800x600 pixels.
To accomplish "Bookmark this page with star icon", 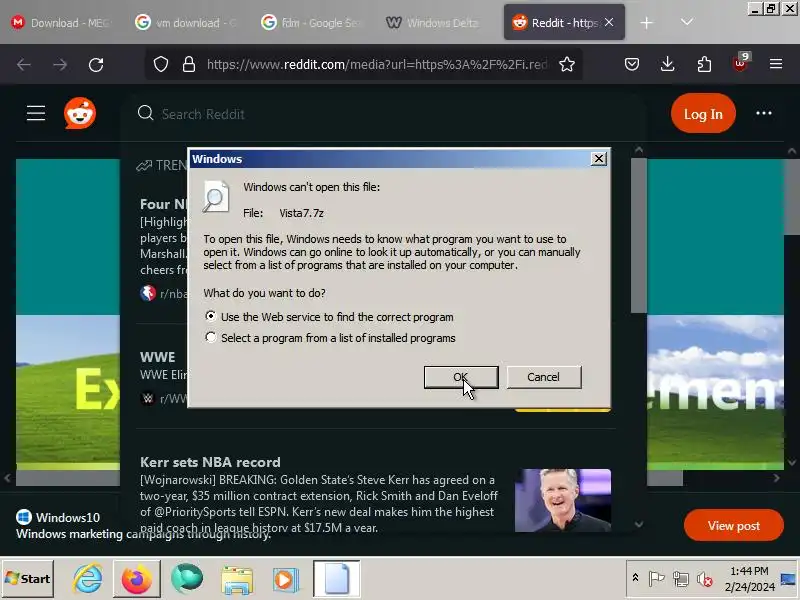I will pyautogui.click(x=567, y=64).
